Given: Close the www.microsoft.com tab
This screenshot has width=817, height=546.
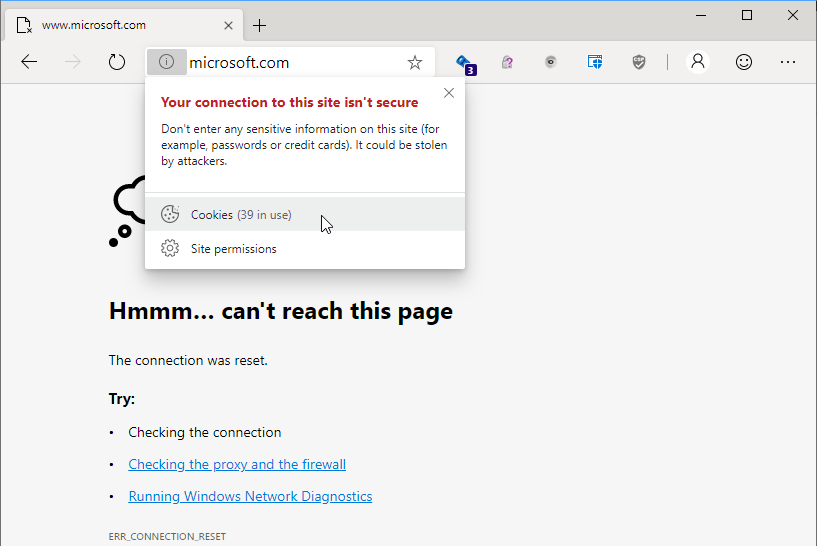Looking at the screenshot, I should point(228,25).
